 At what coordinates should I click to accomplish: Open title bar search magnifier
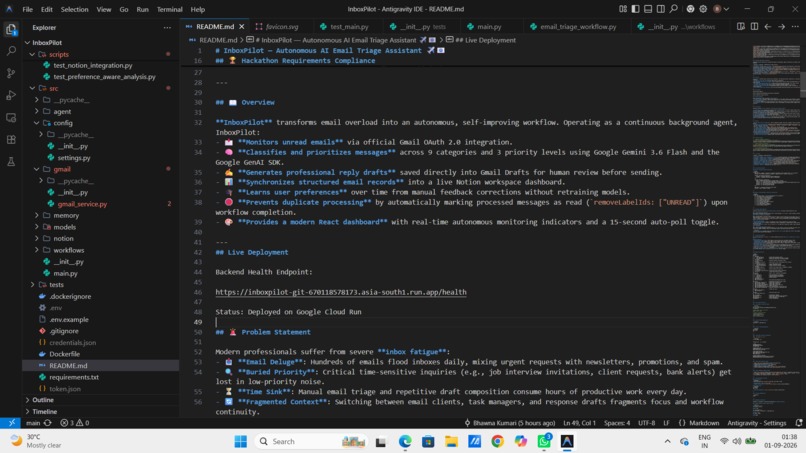point(673,9)
